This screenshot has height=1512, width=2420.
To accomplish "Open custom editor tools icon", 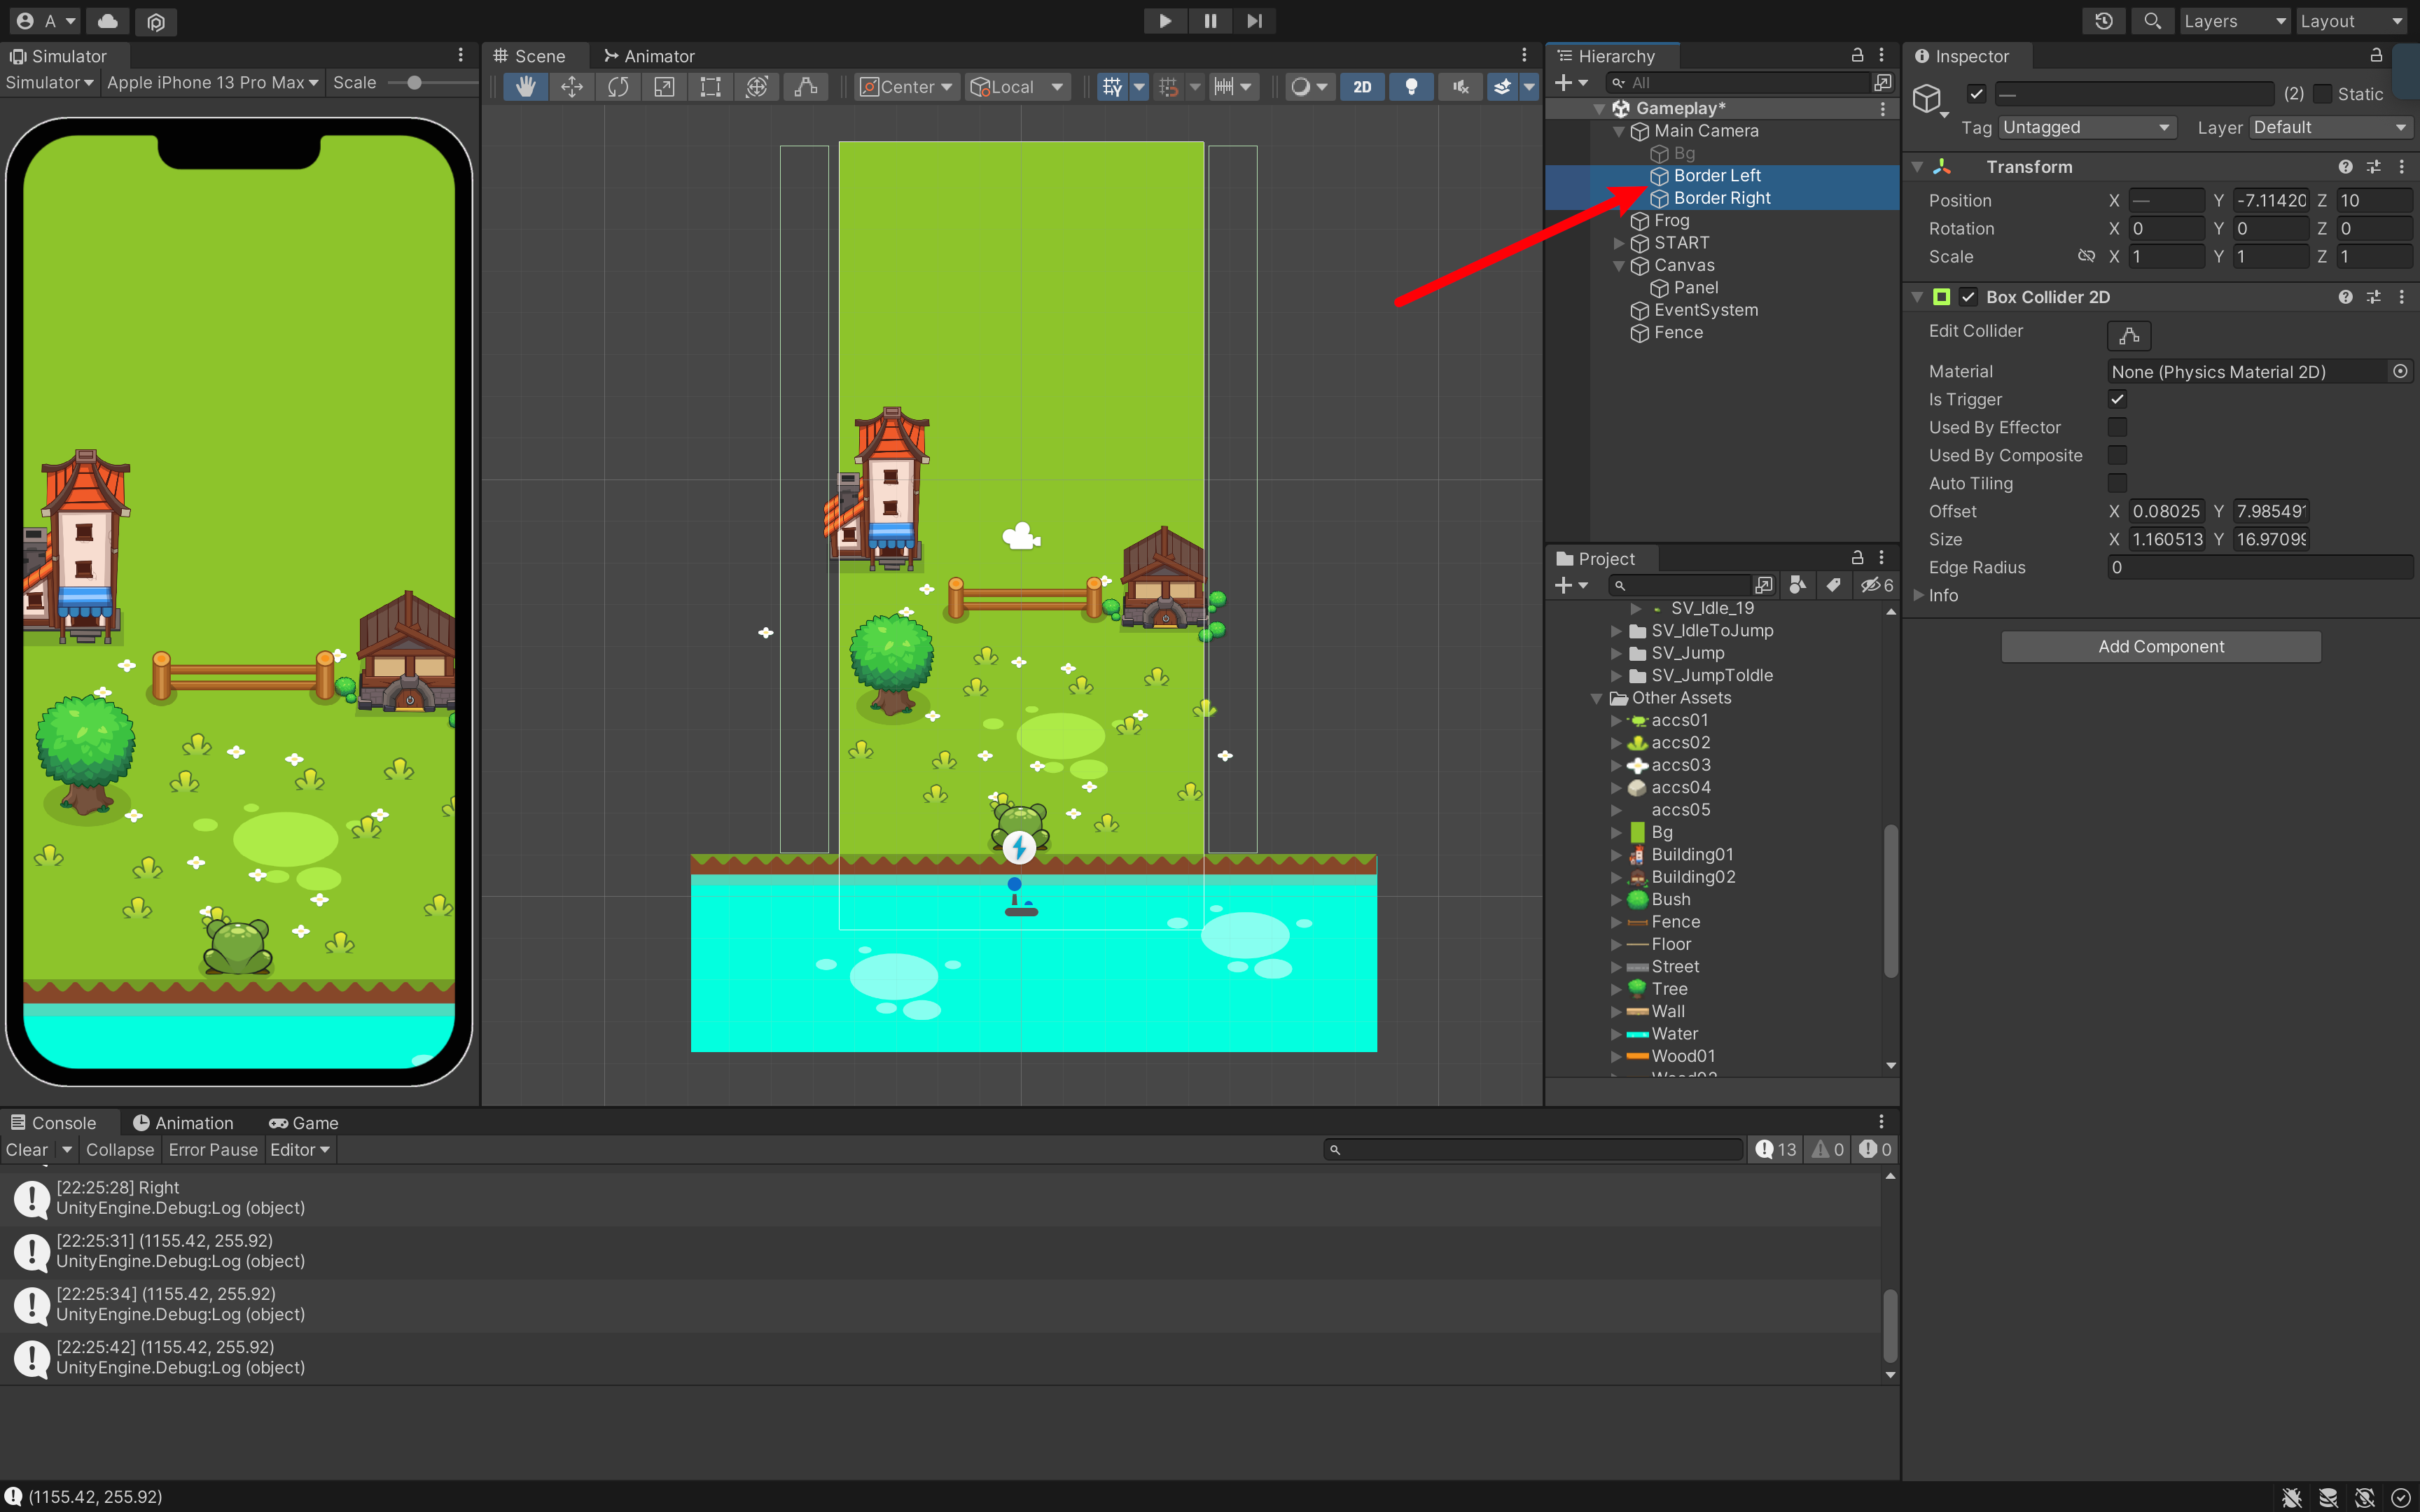I will pos(805,87).
